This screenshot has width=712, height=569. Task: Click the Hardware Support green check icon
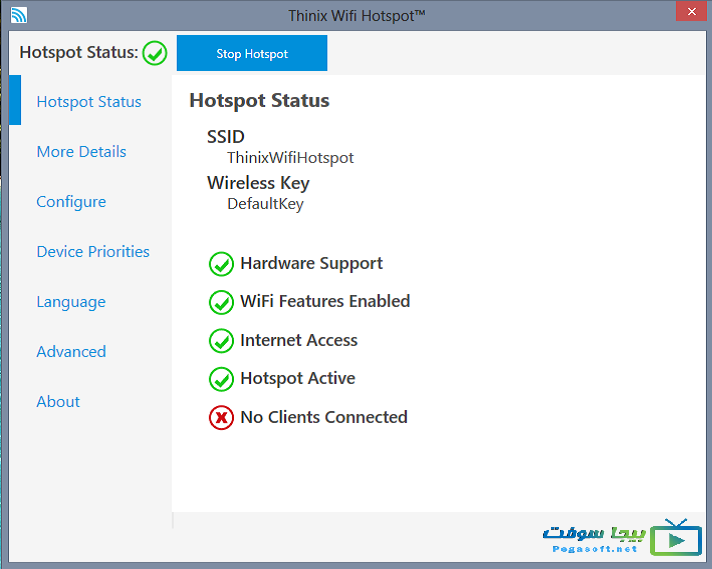click(221, 264)
